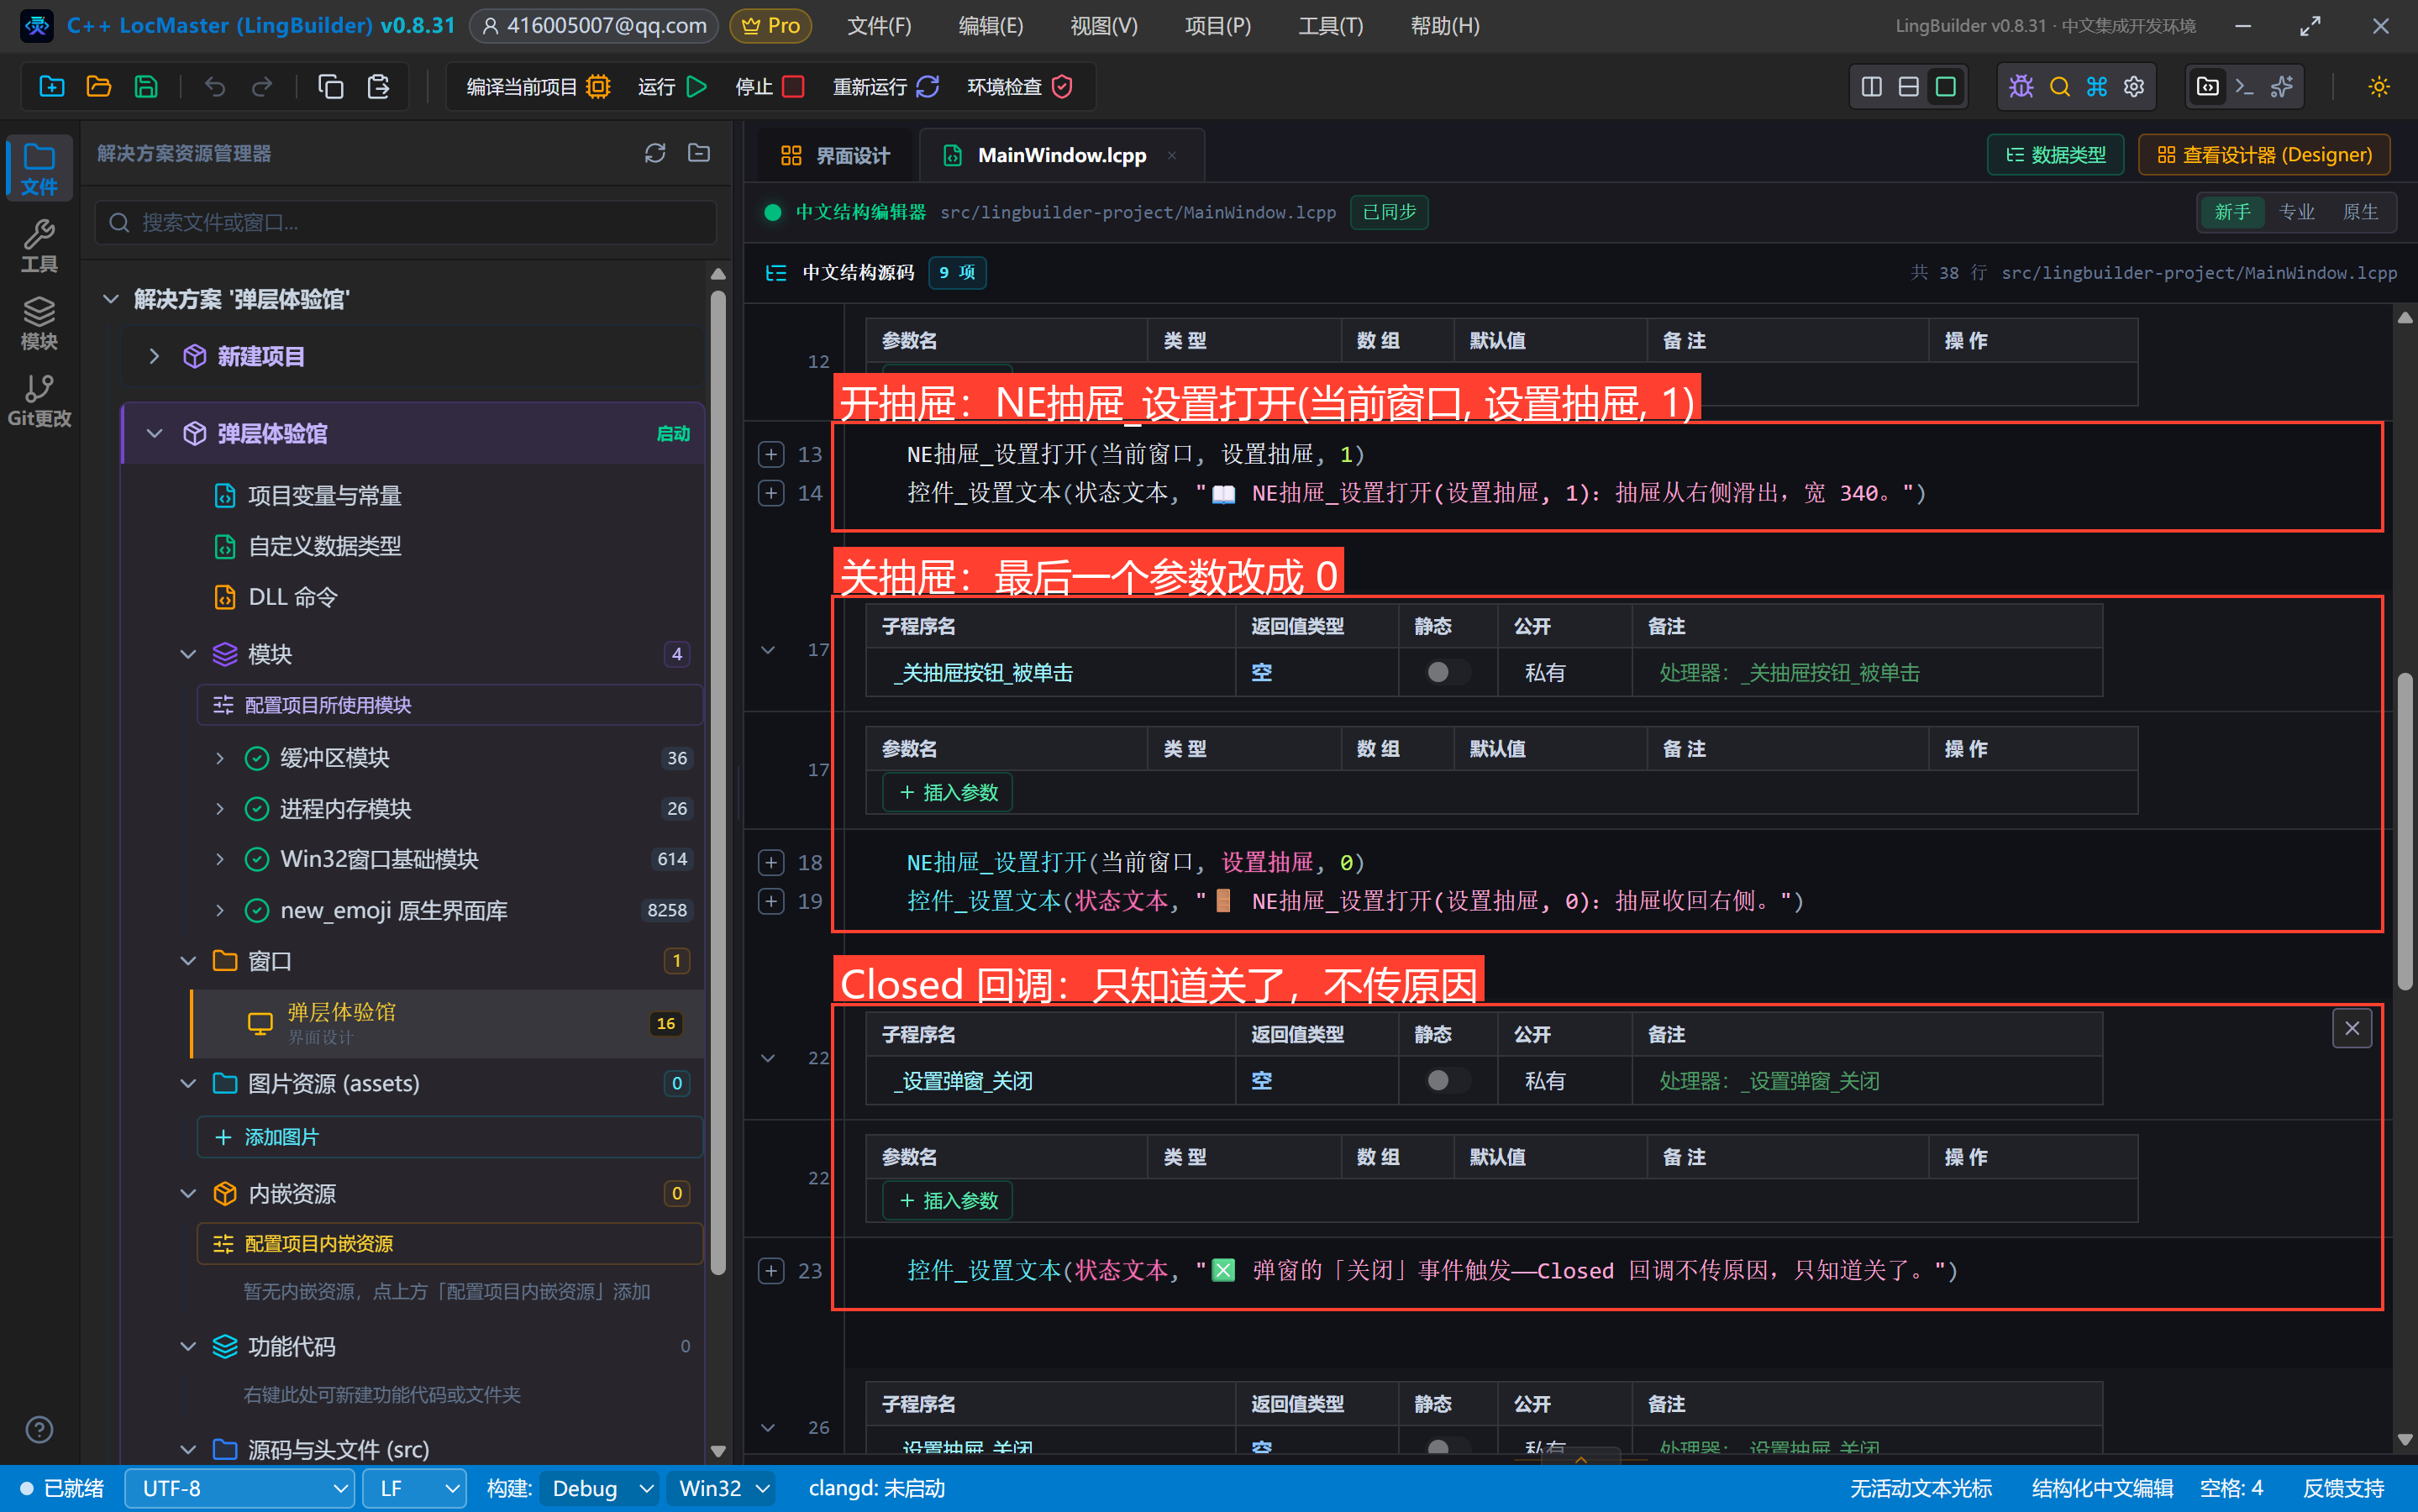Open the UTF-8 encoding dropdown
This screenshot has width=2418, height=1512.
tap(239, 1488)
